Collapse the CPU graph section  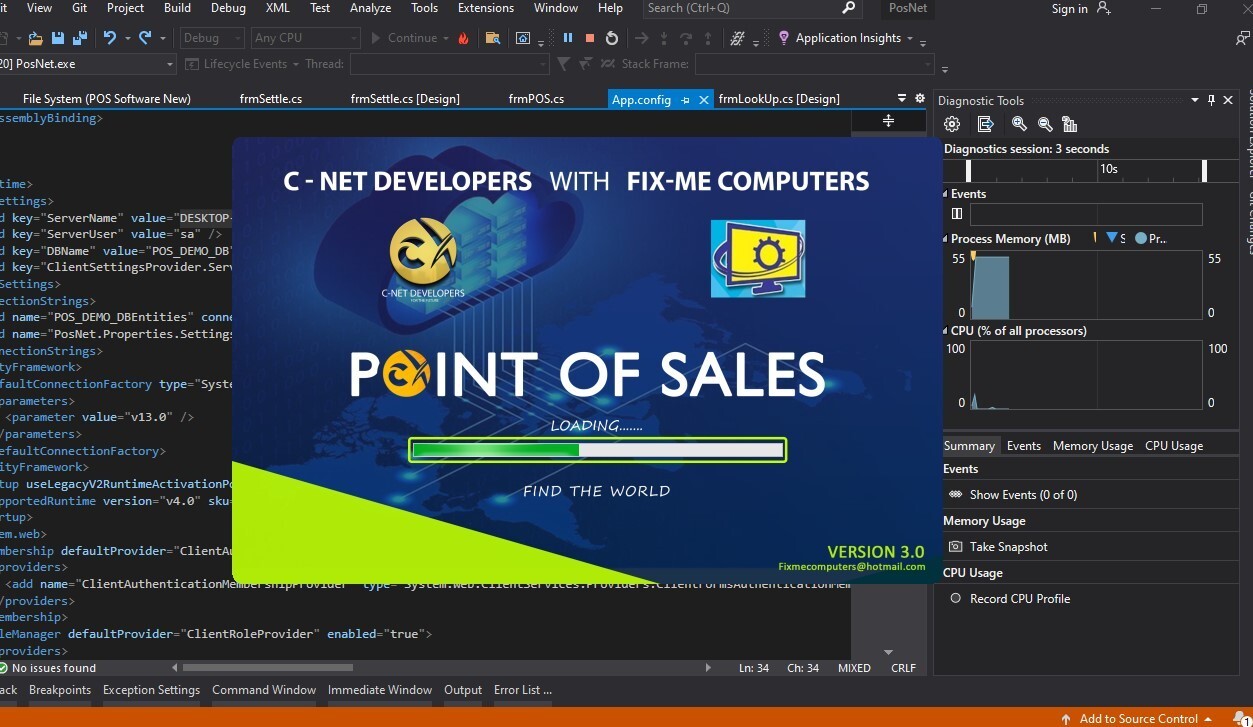coord(946,331)
